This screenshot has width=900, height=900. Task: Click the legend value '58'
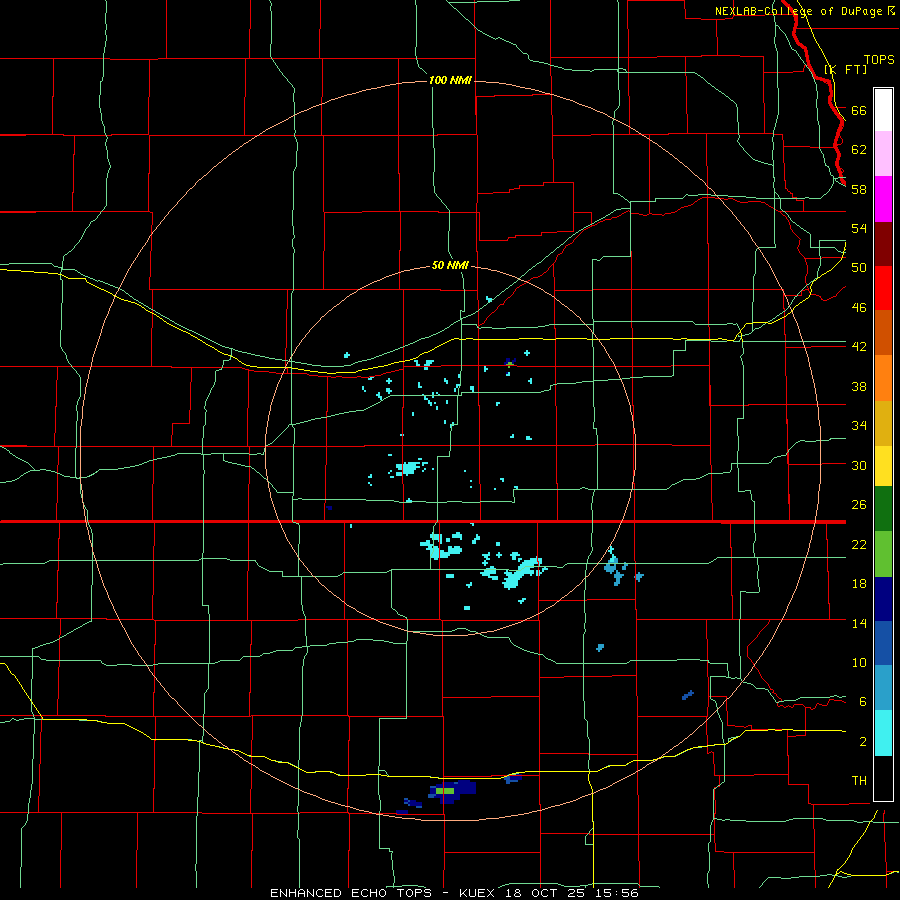click(x=859, y=189)
